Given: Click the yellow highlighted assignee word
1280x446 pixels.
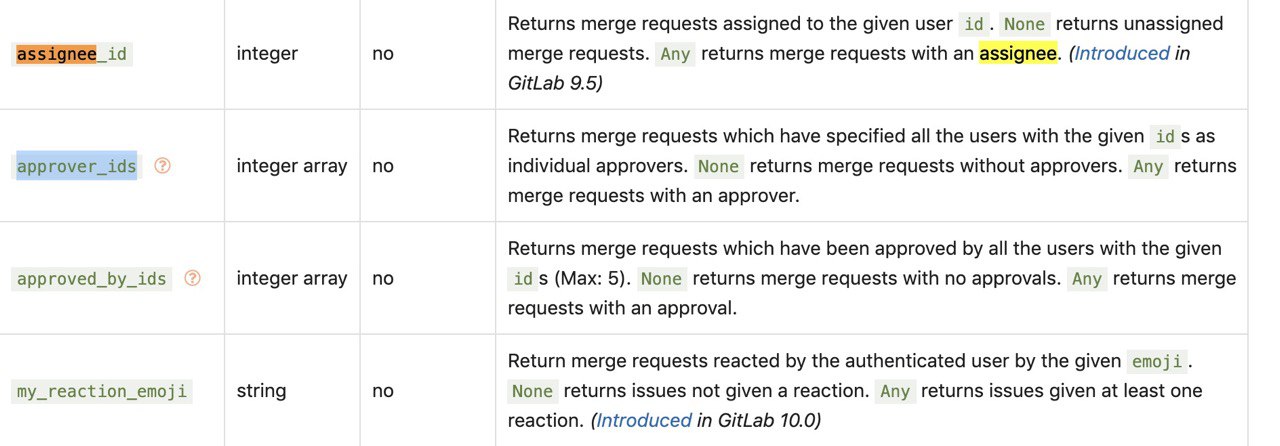Looking at the screenshot, I should click(x=1018, y=53).
